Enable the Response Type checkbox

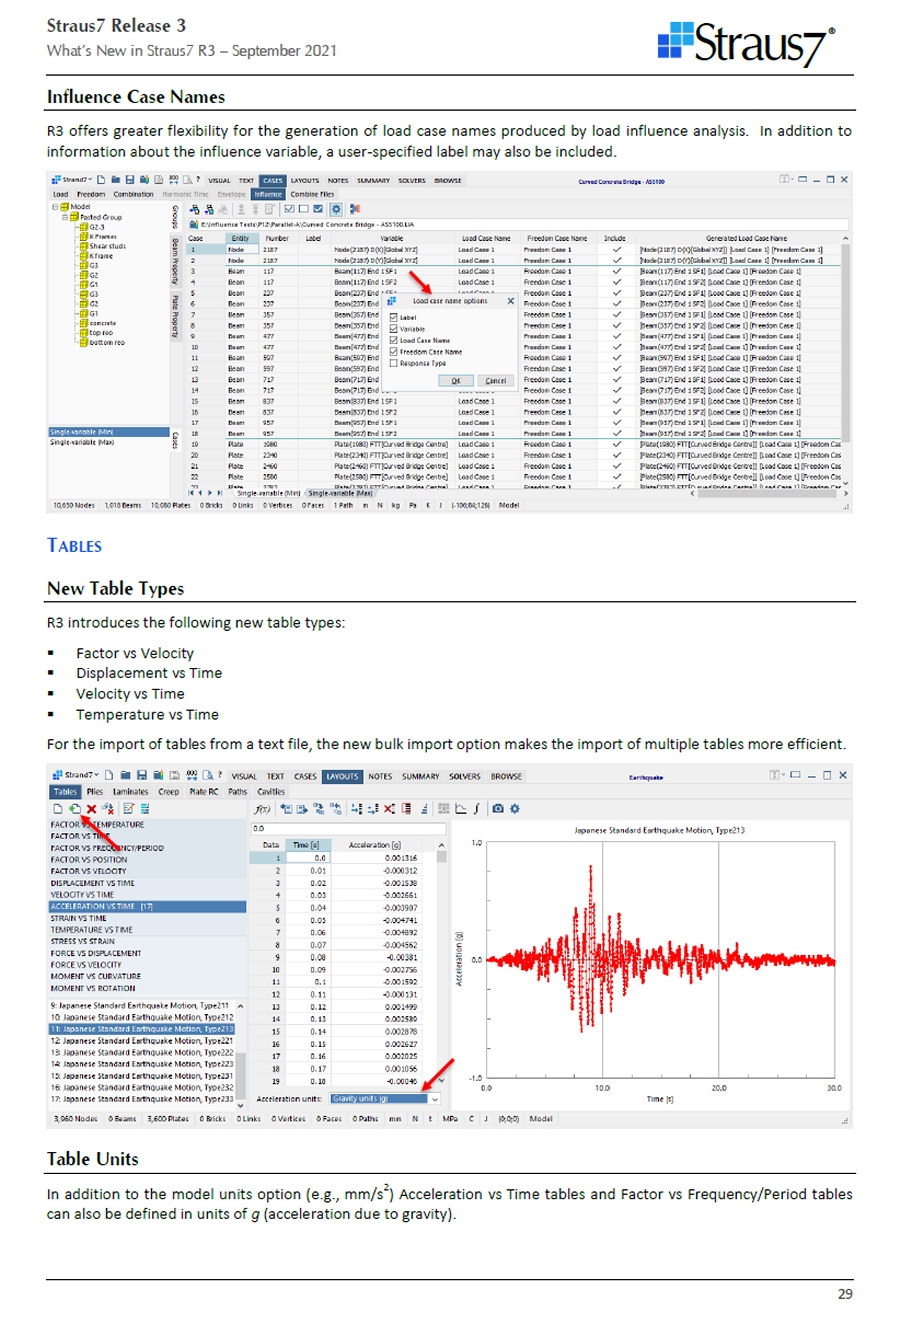[393, 363]
